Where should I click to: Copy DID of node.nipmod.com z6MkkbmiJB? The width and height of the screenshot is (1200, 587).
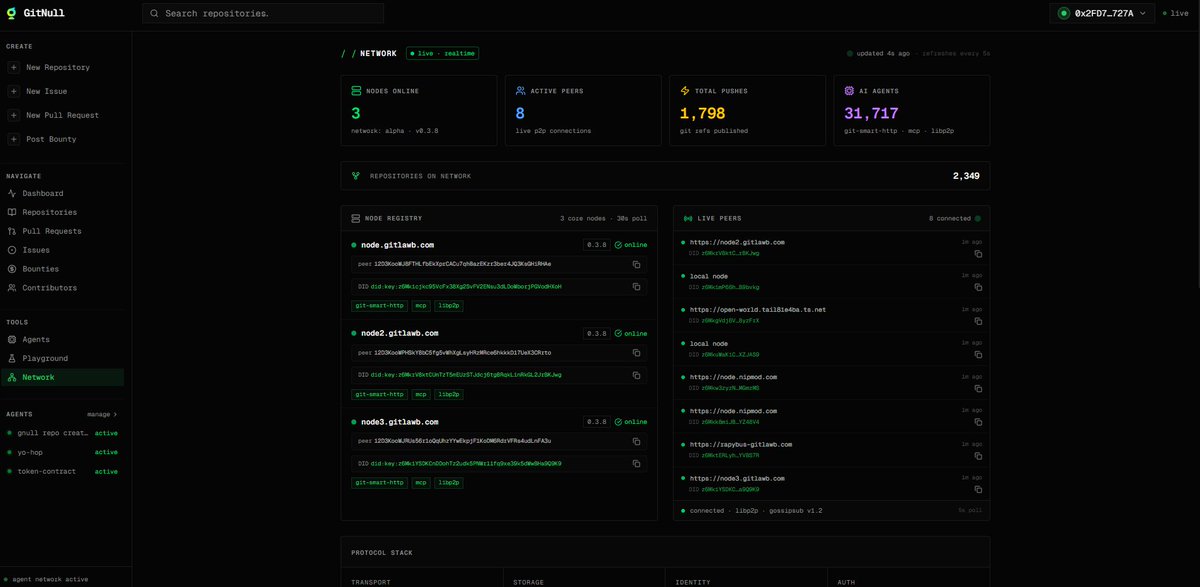pyautogui.click(x=978, y=422)
